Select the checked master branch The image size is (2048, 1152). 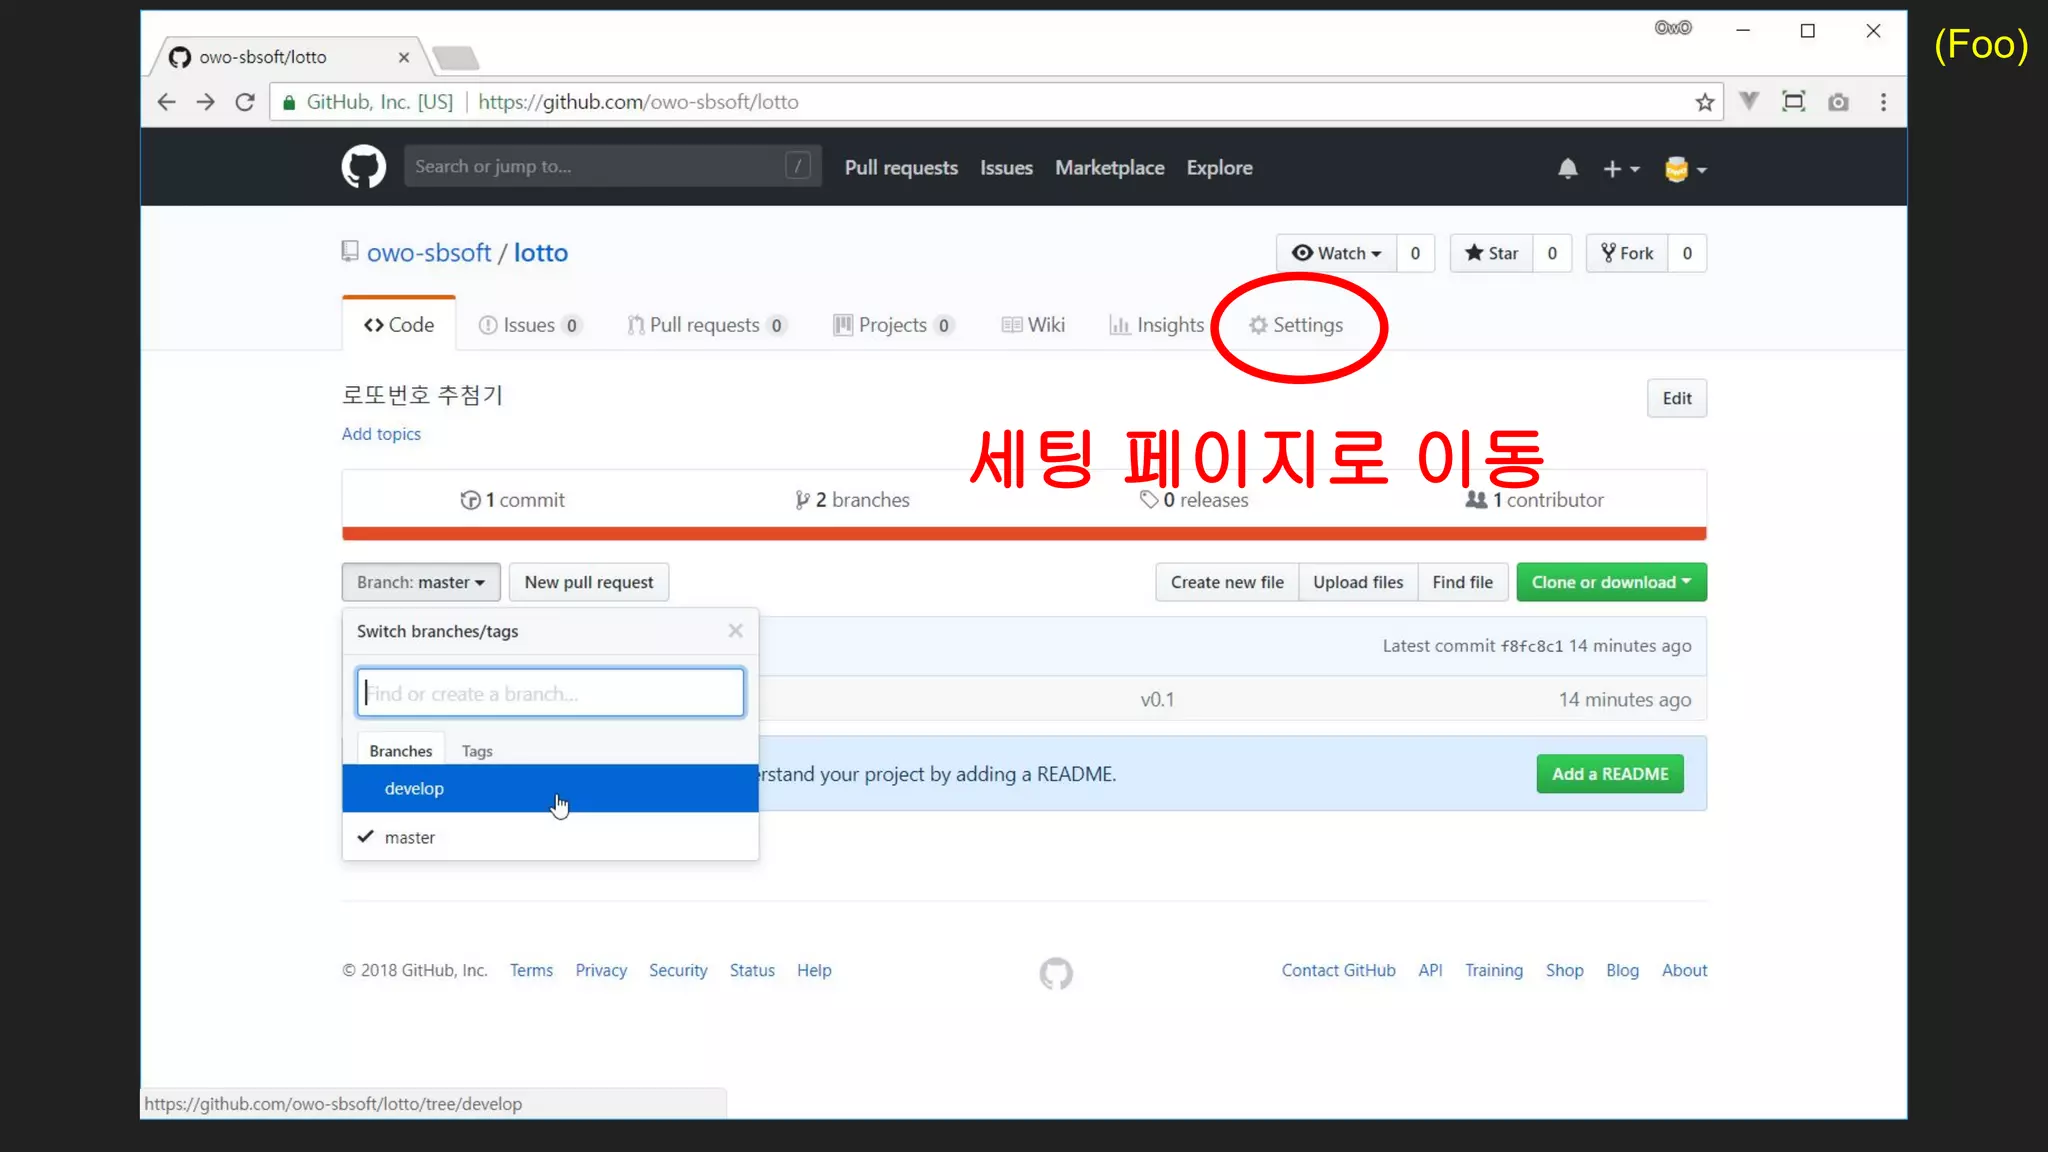(550, 837)
